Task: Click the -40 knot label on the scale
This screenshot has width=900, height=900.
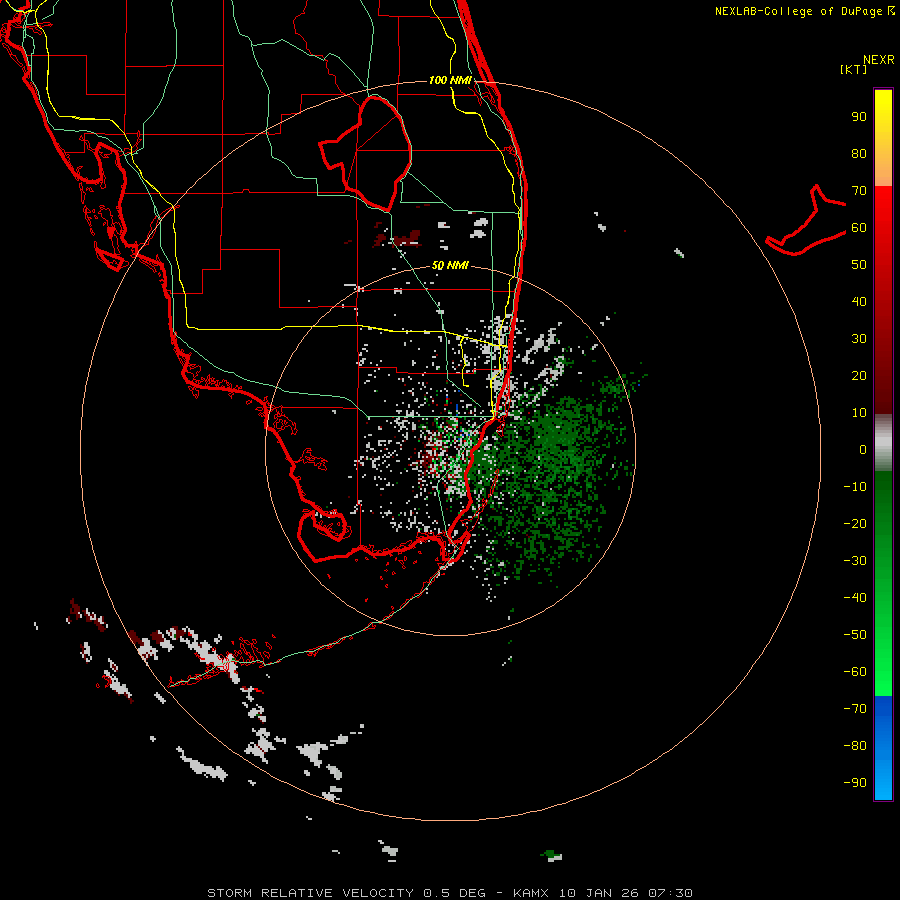Action: pos(855,598)
